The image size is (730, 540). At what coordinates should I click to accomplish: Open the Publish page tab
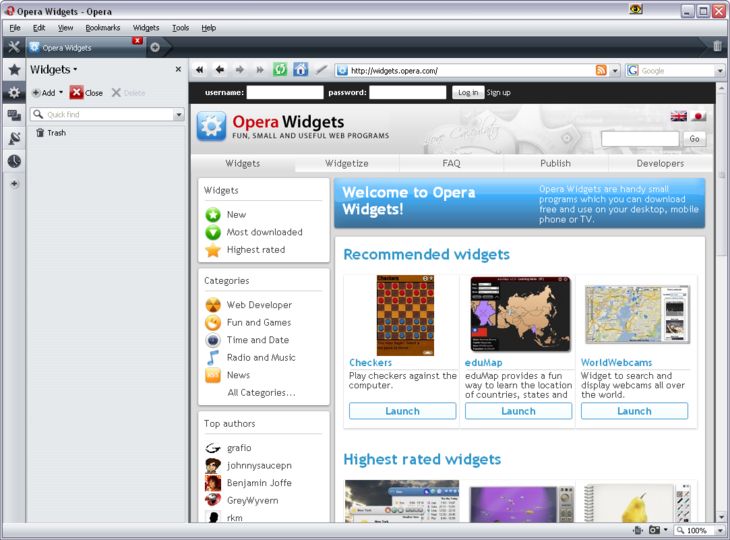click(555, 163)
